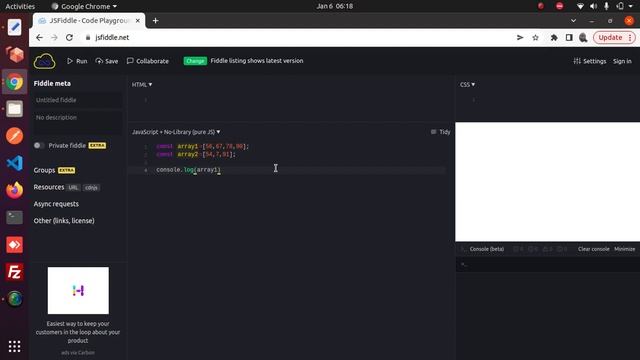Open the CSS panel dropdown

point(467,84)
